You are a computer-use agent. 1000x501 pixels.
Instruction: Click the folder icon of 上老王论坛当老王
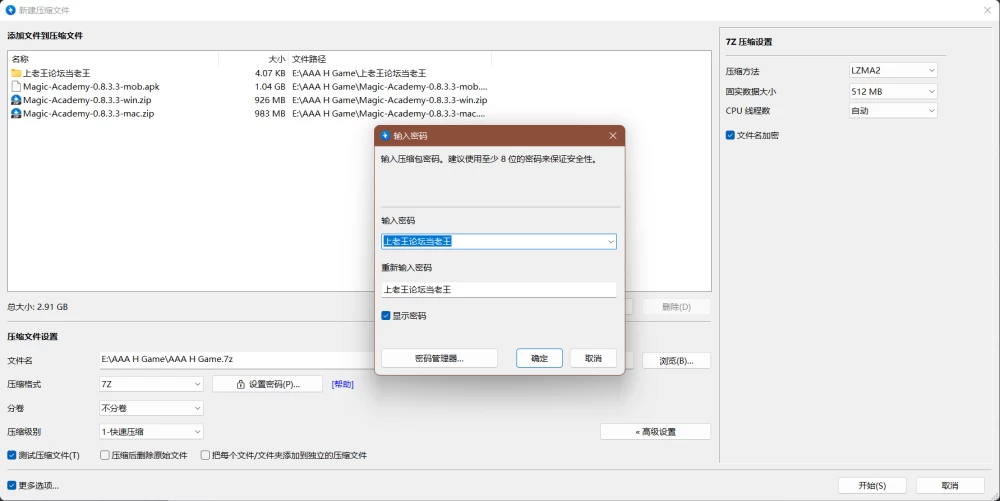coord(16,73)
